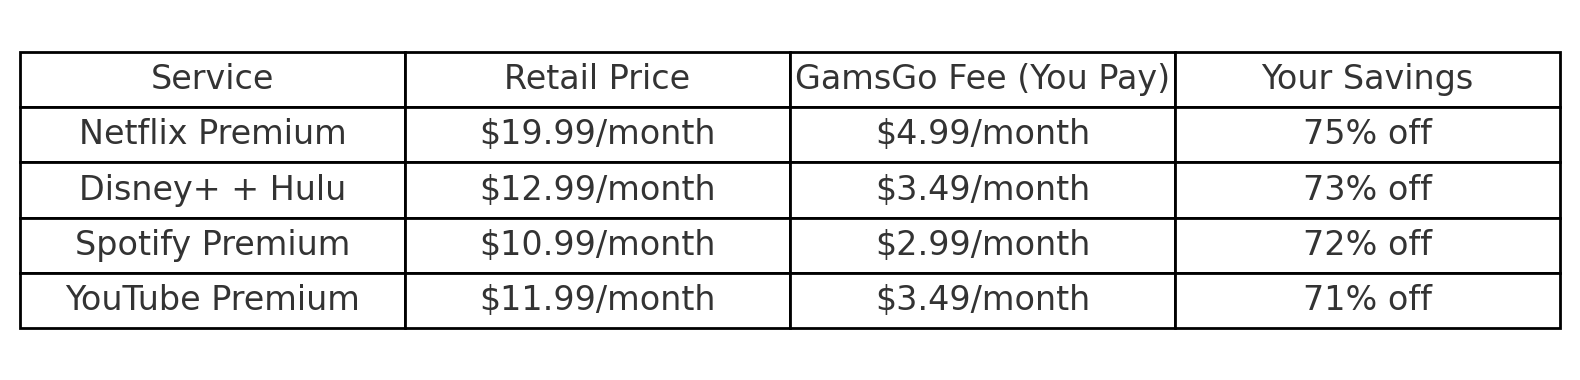1580x380 pixels.
Task: Select the 73% off savings cell
Action: (x=1367, y=190)
